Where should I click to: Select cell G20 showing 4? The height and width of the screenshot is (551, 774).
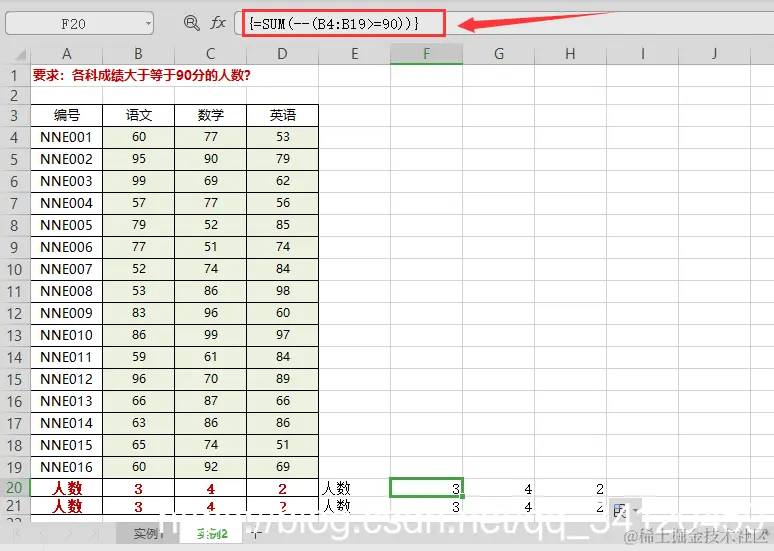coord(499,488)
